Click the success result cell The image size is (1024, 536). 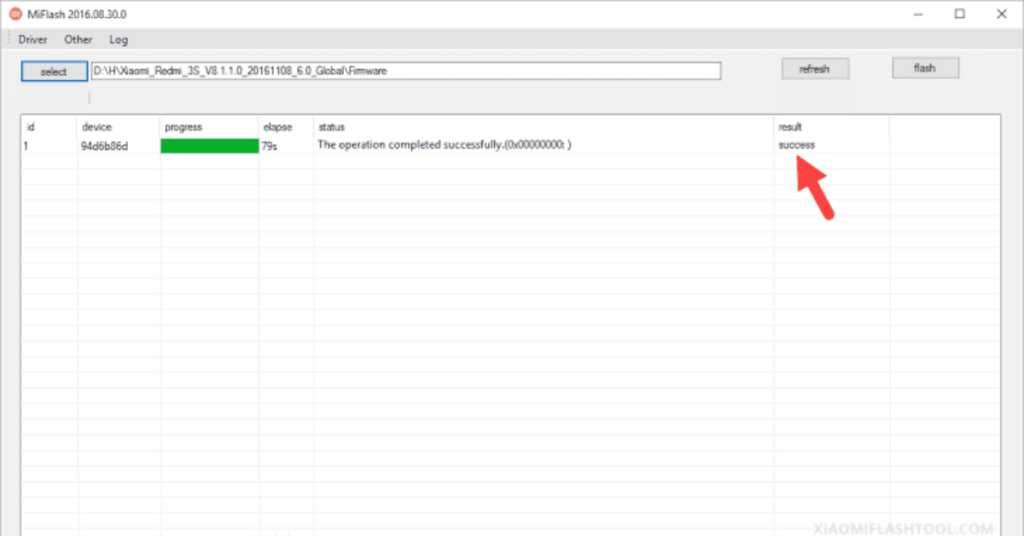coord(796,145)
